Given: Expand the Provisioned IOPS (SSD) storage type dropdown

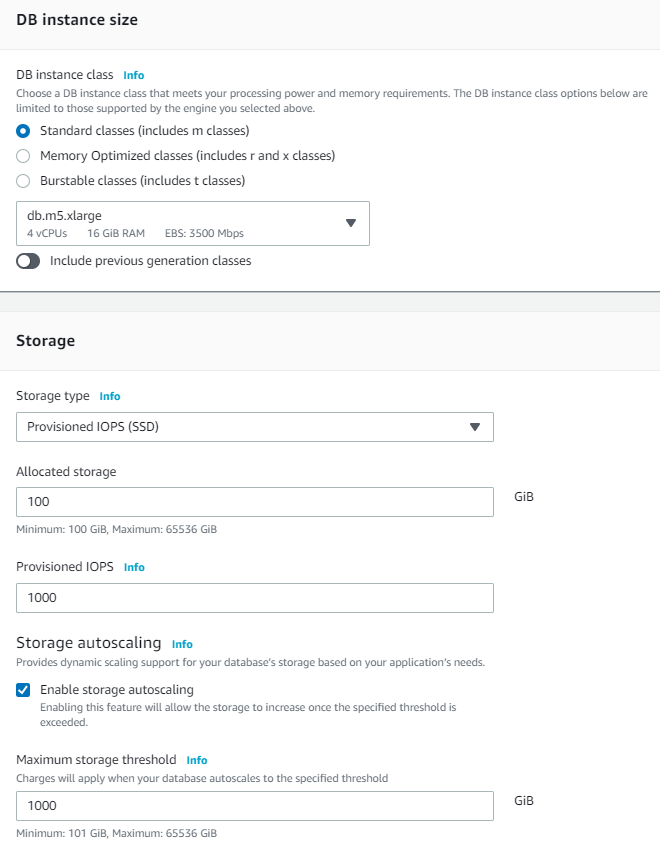Looking at the screenshot, I should coord(255,427).
